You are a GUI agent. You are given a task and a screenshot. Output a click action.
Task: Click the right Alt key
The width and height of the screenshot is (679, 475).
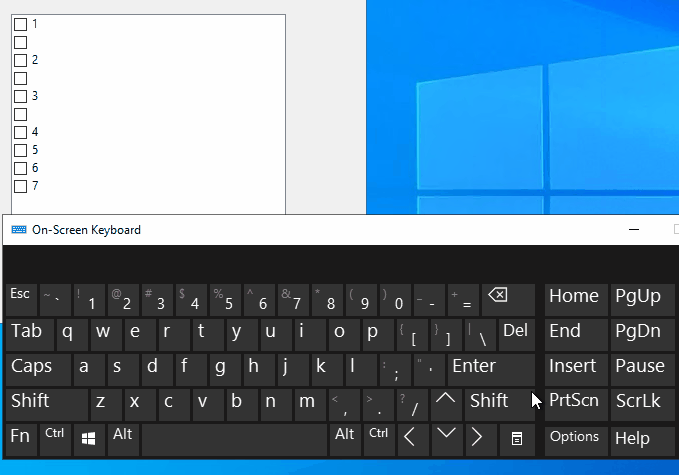click(345, 439)
